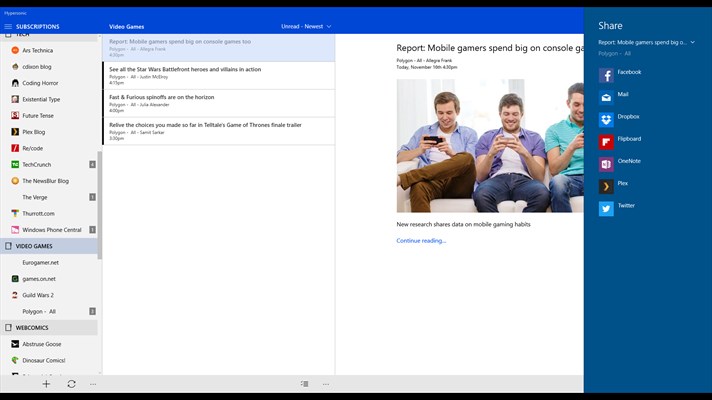Viewport: 712px width, 400px height.
Task: Share the article via Facebook icon
Action: coord(606,75)
